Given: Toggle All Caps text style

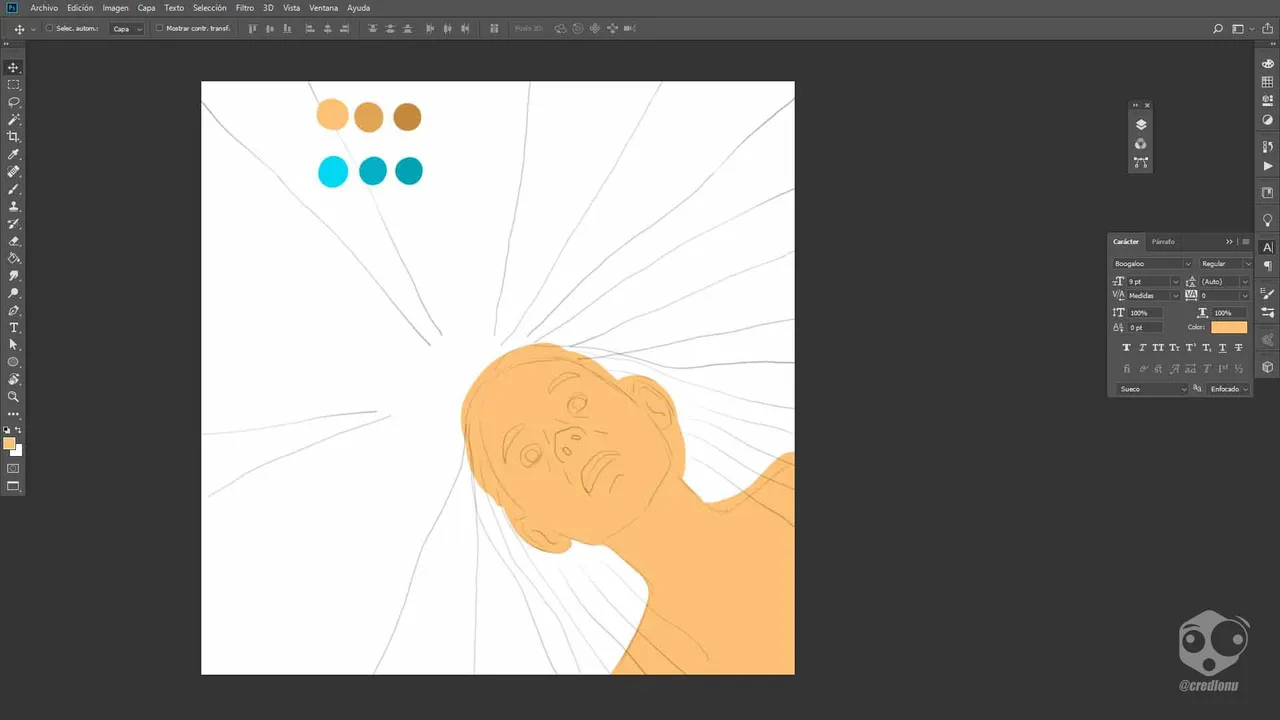Looking at the screenshot, I should 1159,347.
